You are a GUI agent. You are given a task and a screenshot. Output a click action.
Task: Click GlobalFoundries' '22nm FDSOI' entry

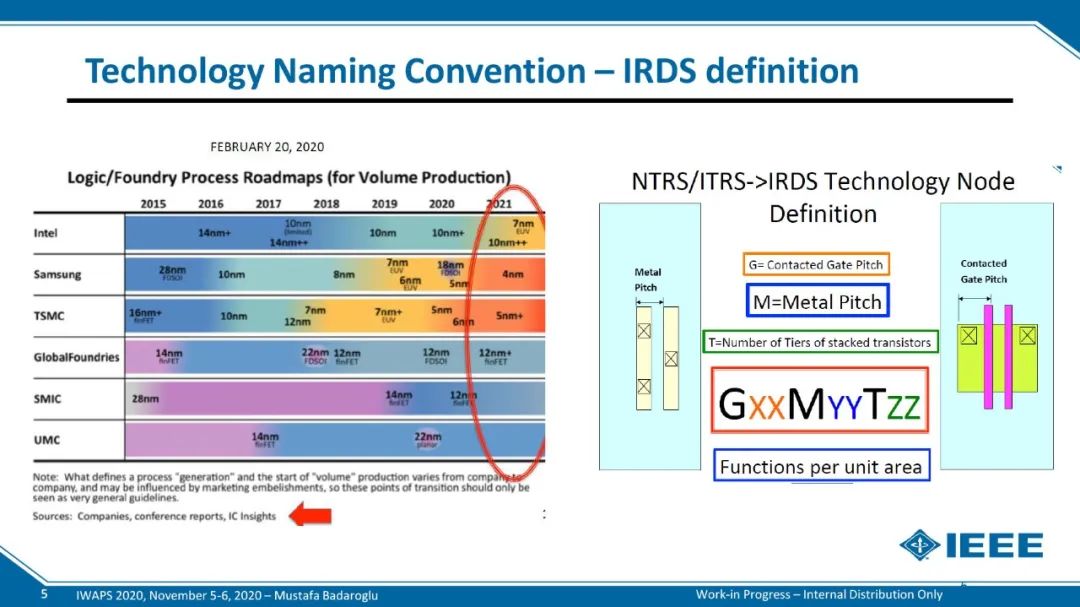[x=315, y=356]
